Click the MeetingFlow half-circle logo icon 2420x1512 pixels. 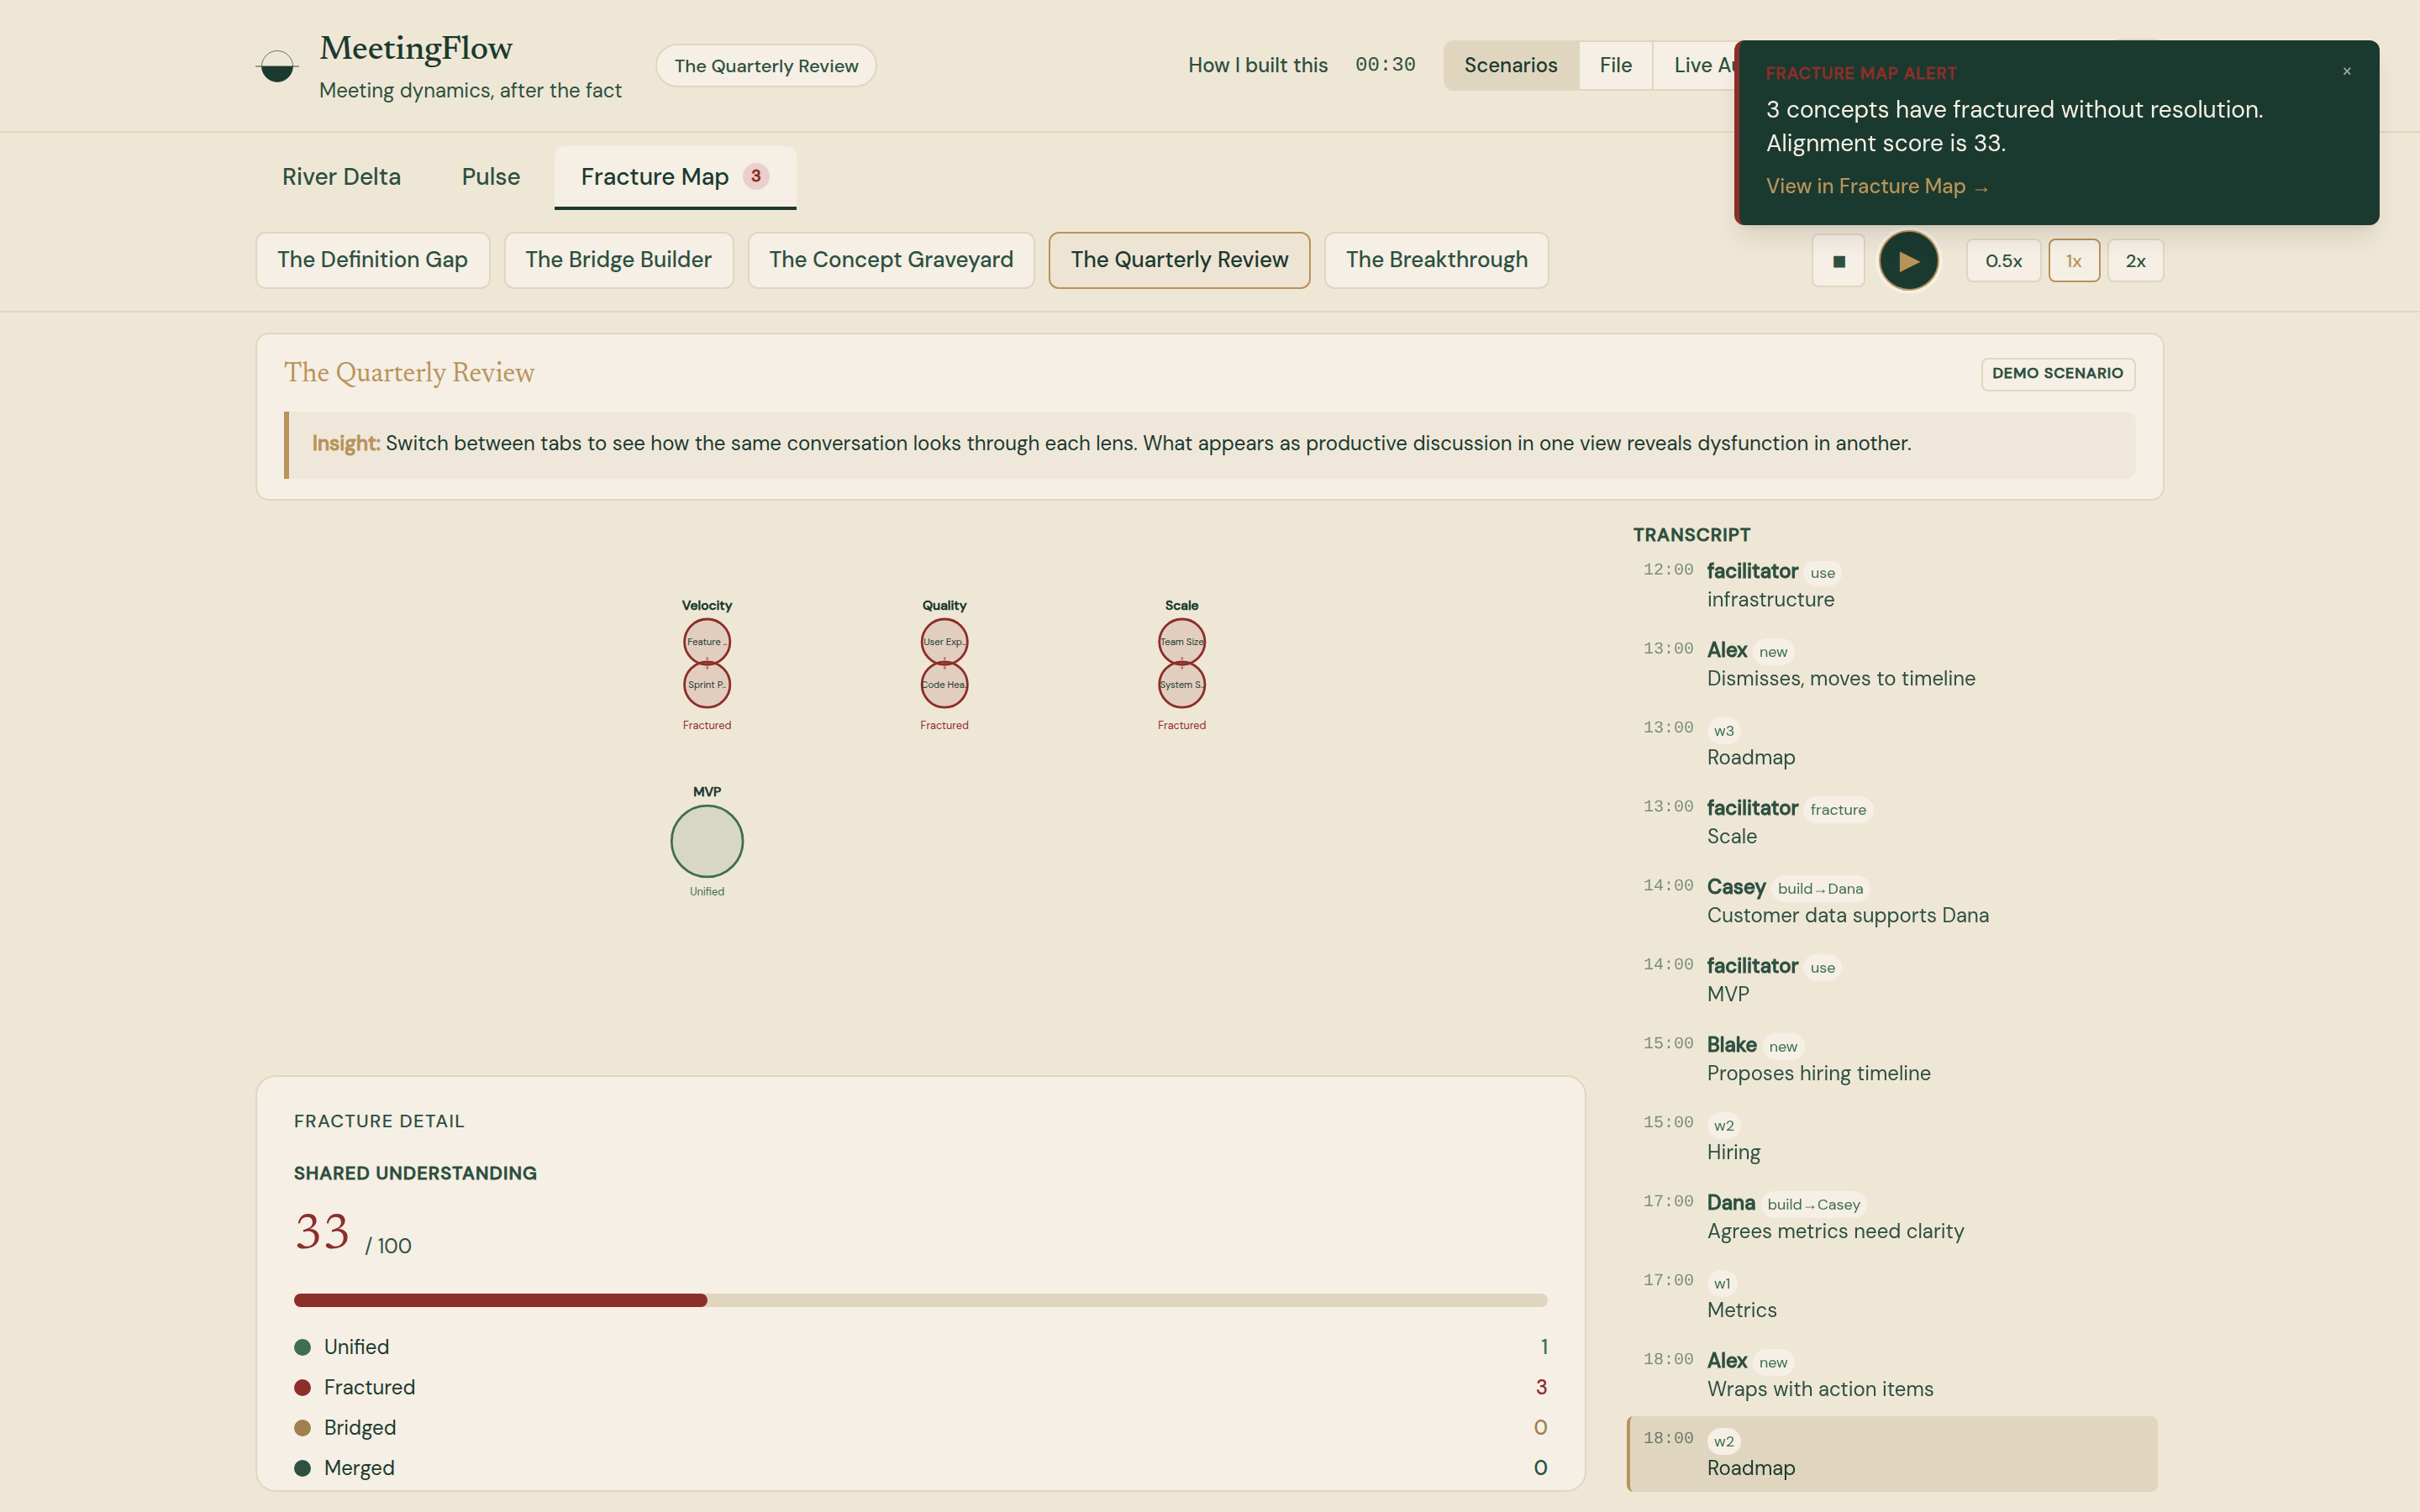pos(277,66)
